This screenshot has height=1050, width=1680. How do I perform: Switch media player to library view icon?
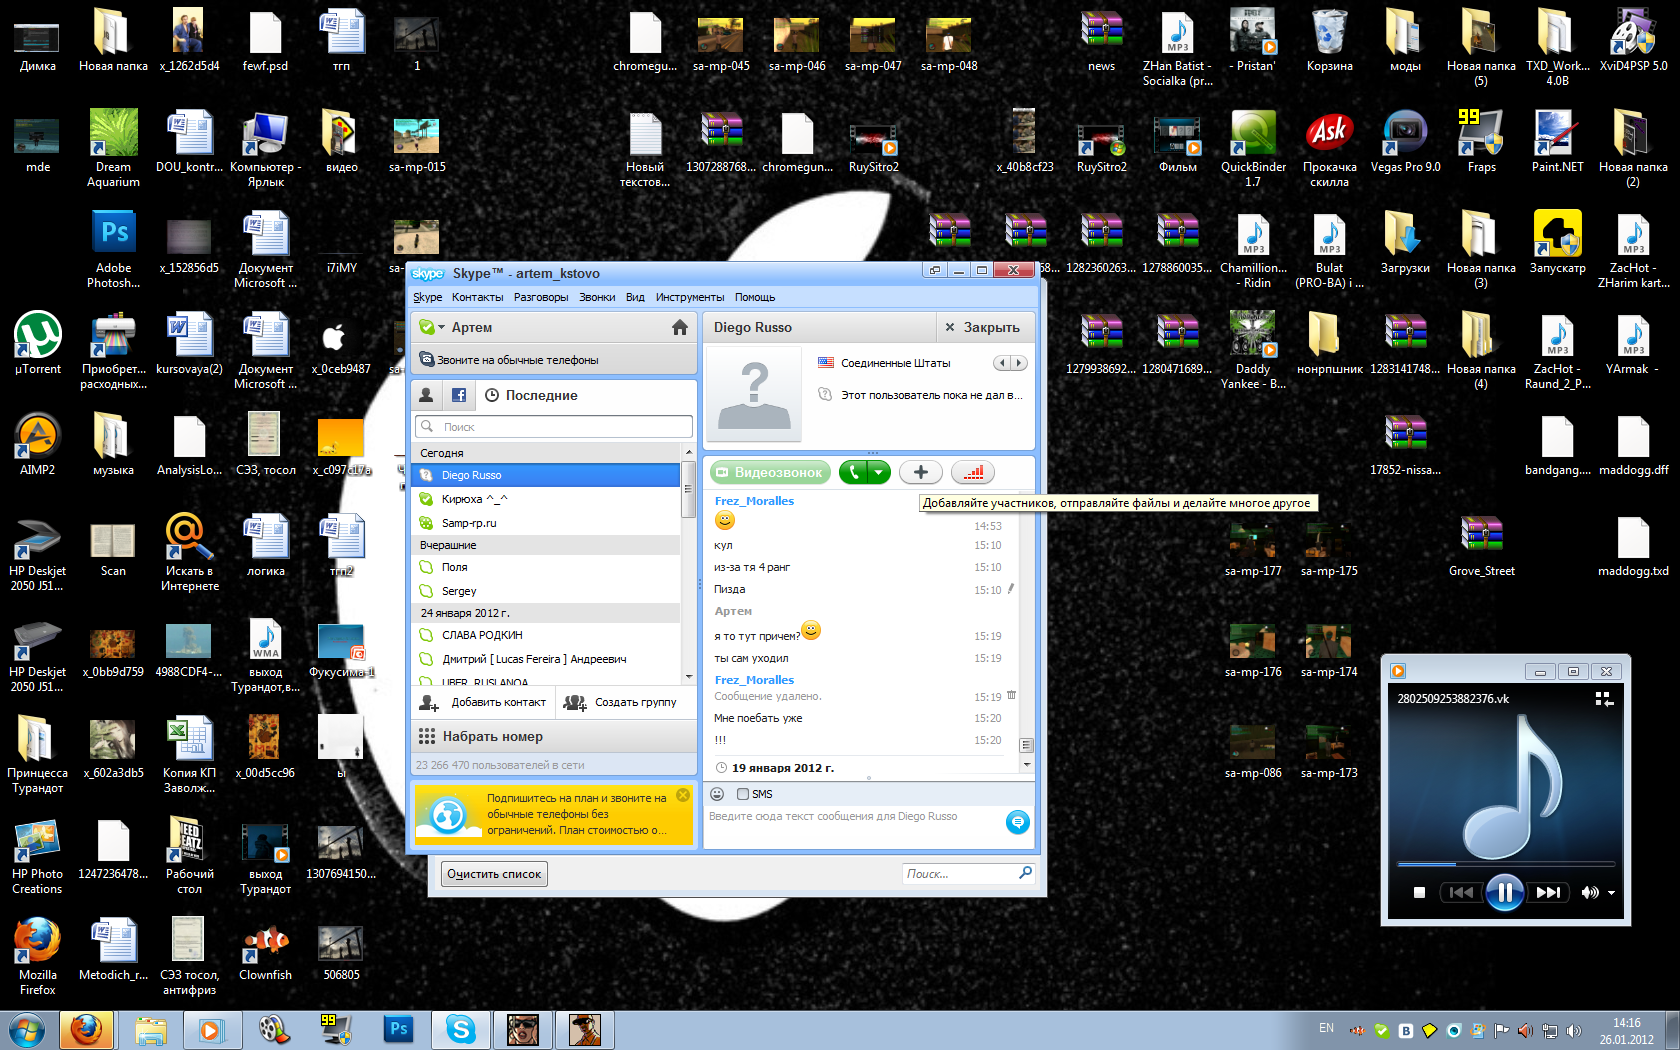click(1604, 699)
